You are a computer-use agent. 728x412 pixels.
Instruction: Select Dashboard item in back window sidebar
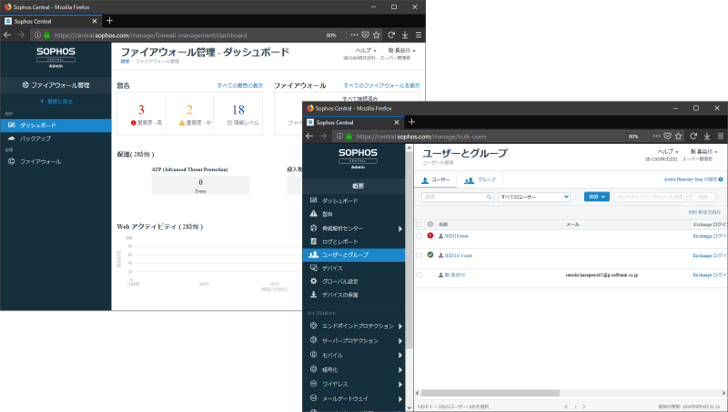(x=55, y=125)
